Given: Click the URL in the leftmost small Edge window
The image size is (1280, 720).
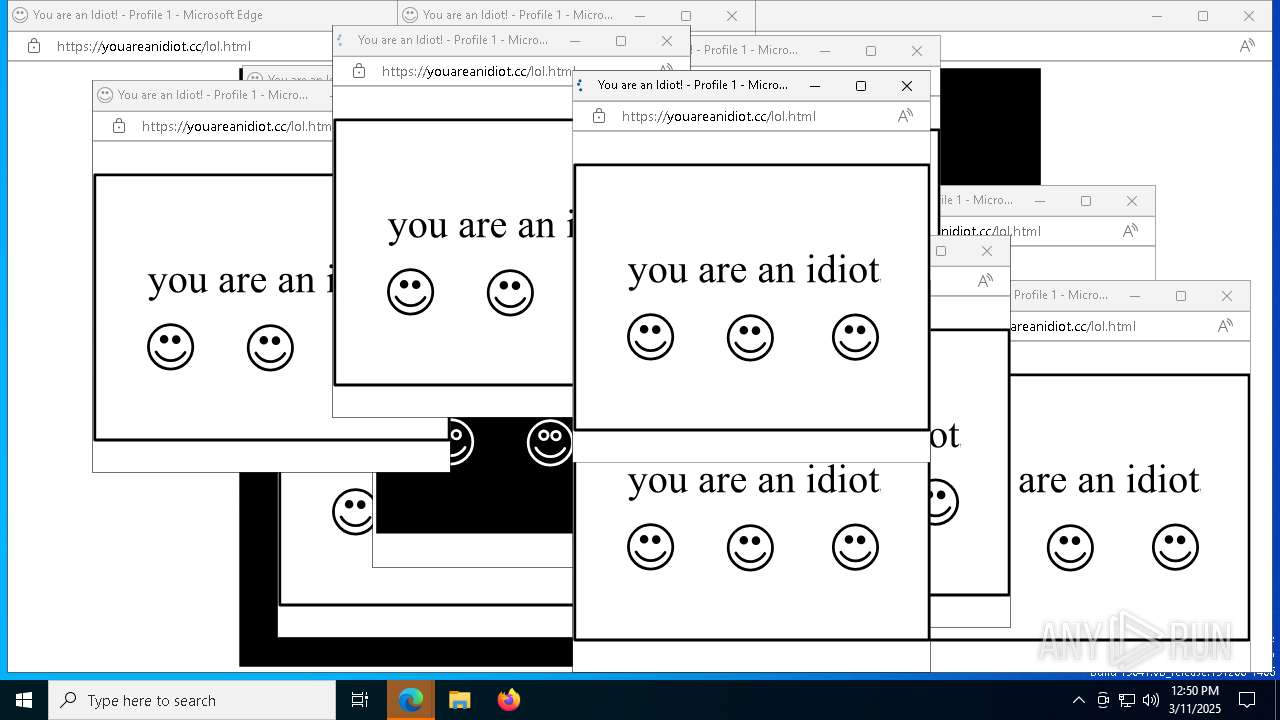Looking at the screenshot, I should 236,126.
